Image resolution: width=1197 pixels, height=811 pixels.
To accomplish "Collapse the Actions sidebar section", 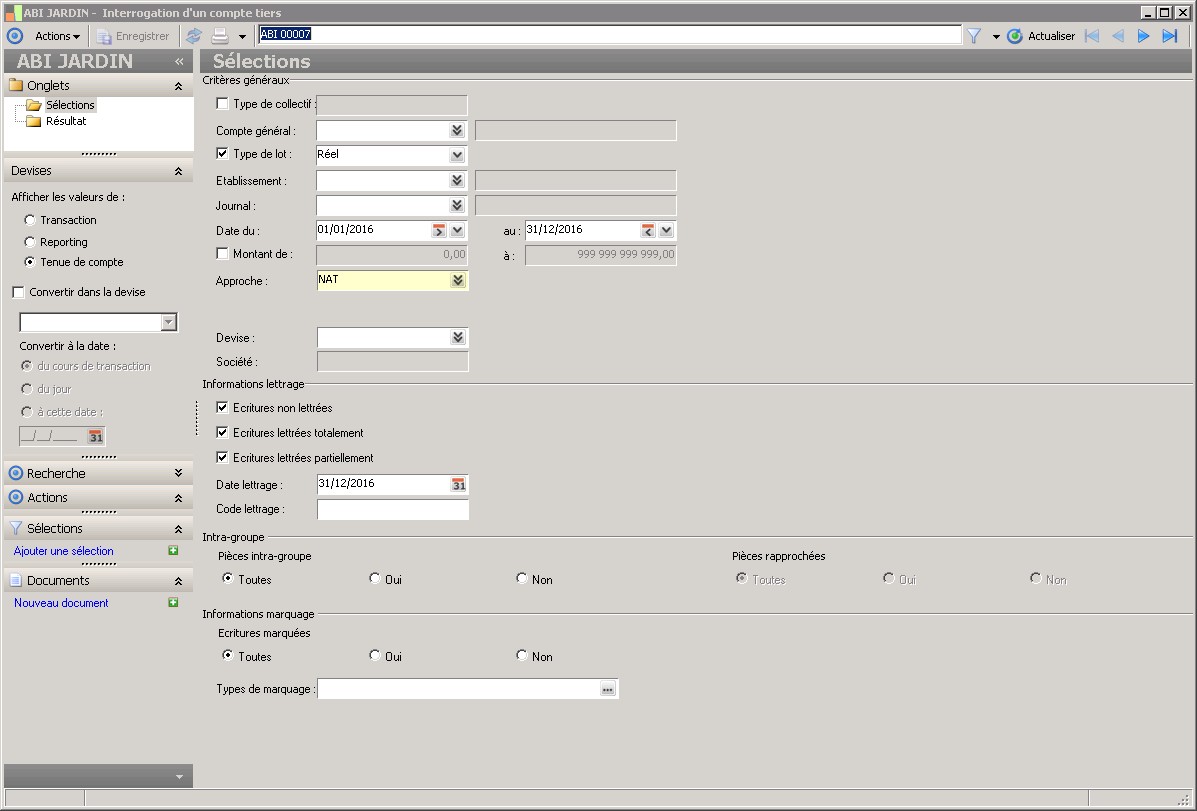I will [x=178, y=498].
